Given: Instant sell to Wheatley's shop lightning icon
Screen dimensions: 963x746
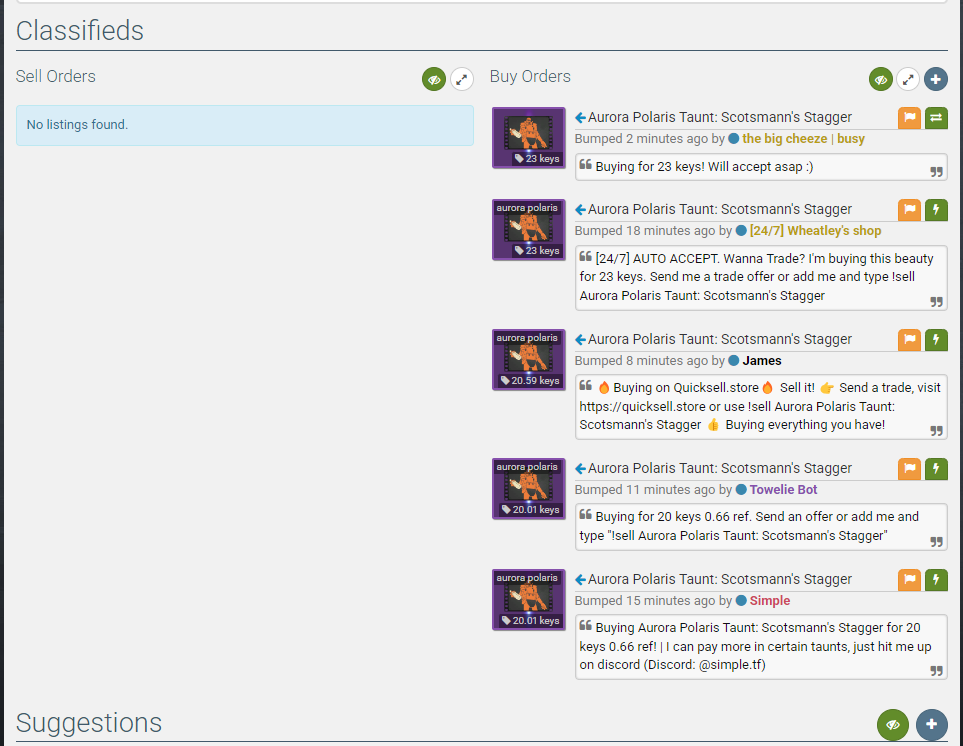Looking at the screenshot, I should 936,210.
